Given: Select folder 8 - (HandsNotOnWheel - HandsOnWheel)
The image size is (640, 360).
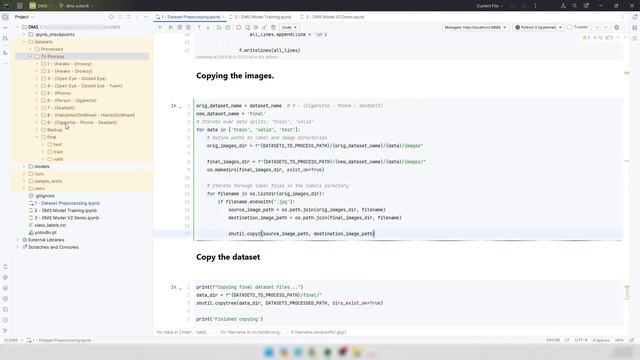Looking at the screenshot, I should coord(91,115).
